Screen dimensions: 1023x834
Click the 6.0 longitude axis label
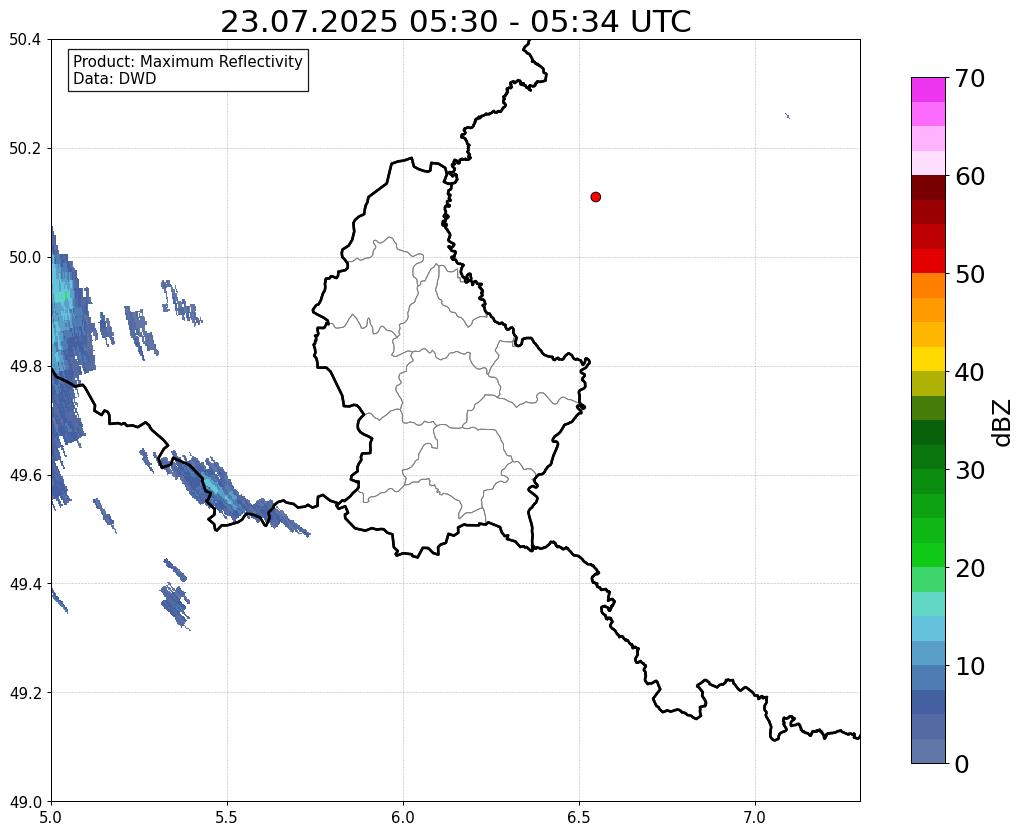point(403,817)
